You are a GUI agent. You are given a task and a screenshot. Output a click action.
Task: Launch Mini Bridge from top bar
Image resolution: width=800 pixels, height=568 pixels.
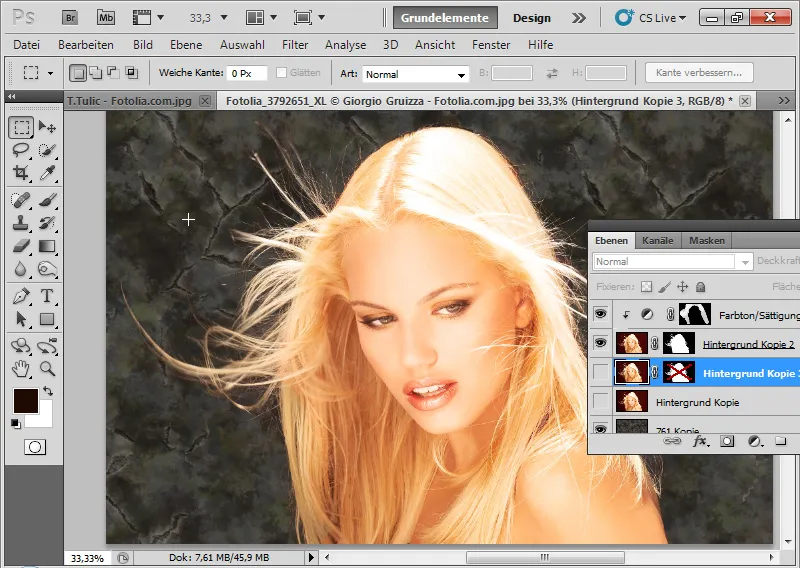(x=106, y=18)
